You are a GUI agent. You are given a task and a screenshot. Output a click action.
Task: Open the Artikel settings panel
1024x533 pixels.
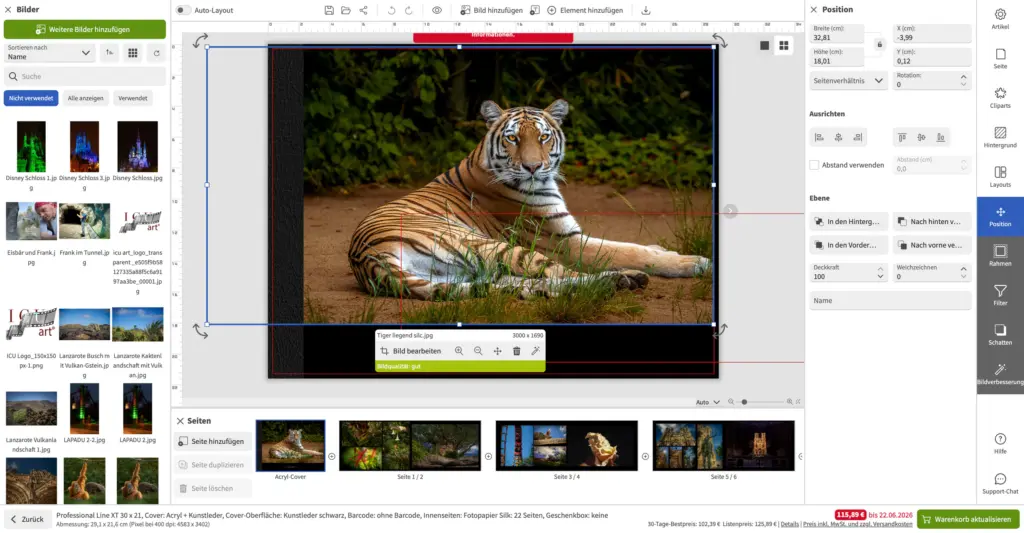coord(1000,19)
